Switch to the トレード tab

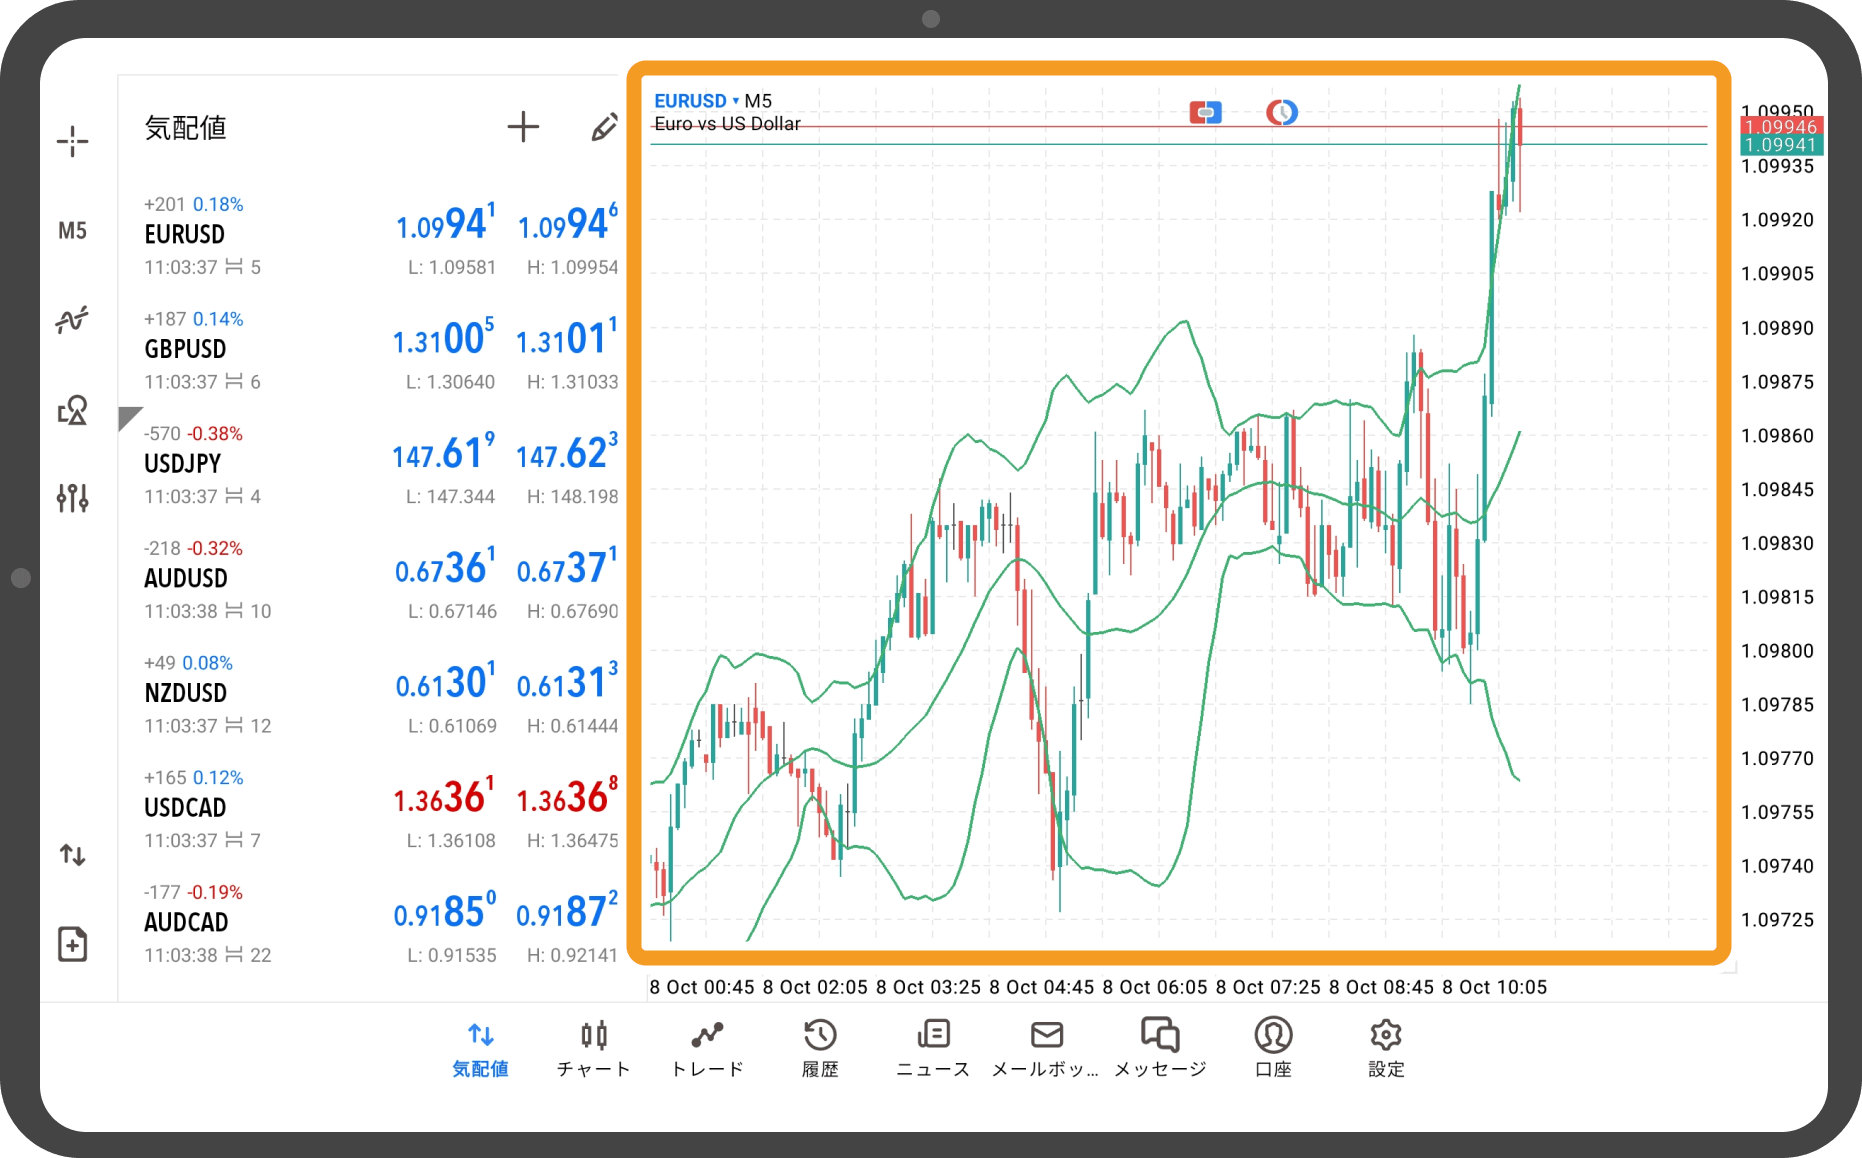(707, 1049)
